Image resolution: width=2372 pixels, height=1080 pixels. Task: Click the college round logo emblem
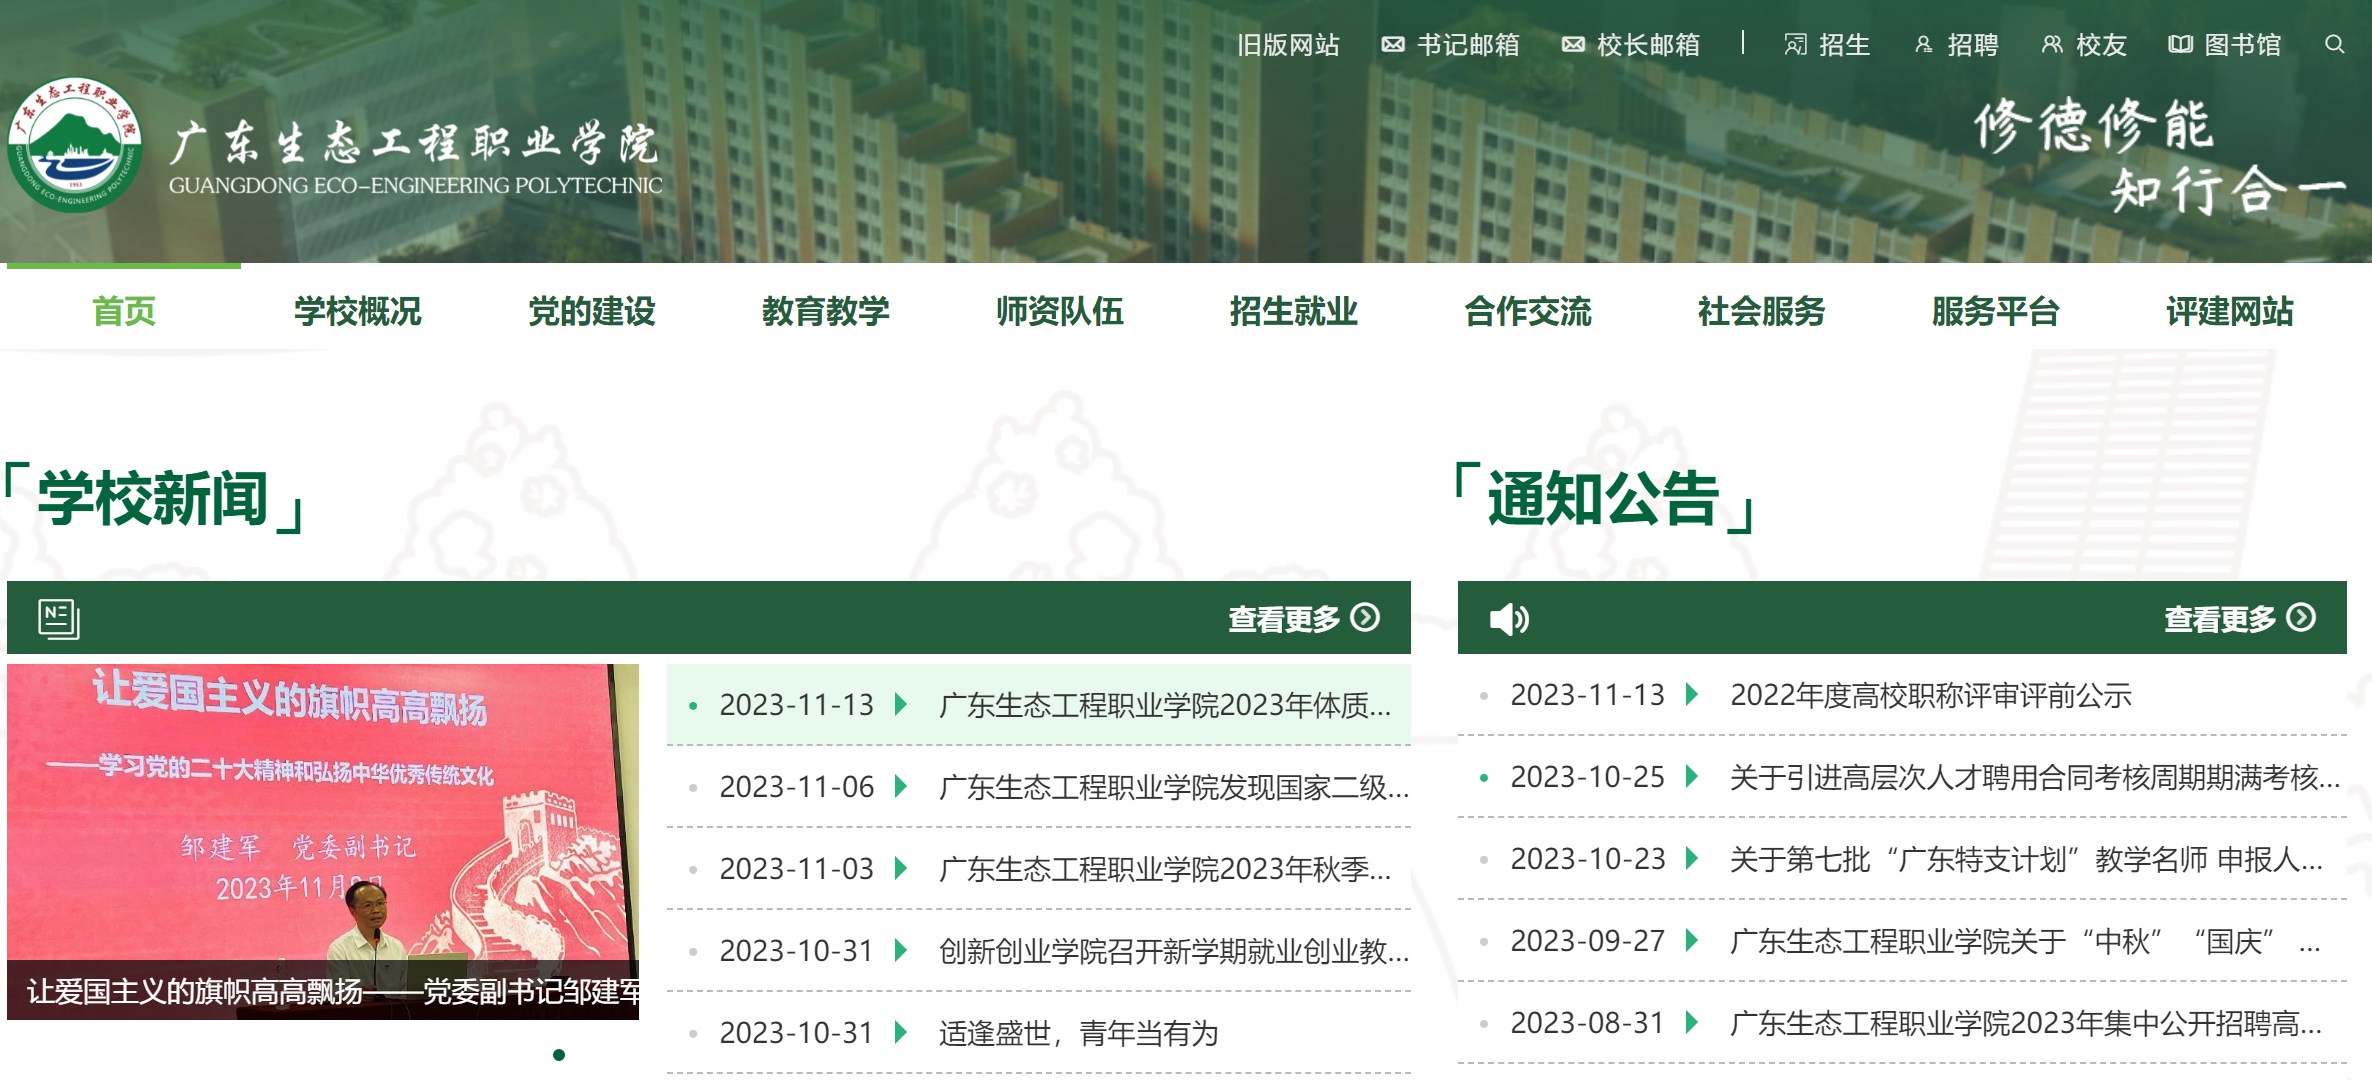[75, 145]
